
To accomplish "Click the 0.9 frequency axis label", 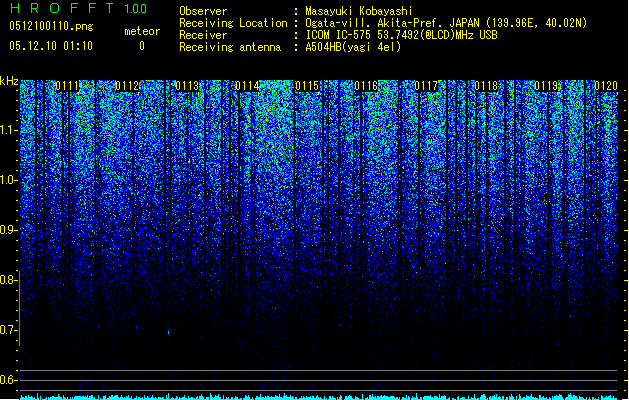I will click(8, 230).
